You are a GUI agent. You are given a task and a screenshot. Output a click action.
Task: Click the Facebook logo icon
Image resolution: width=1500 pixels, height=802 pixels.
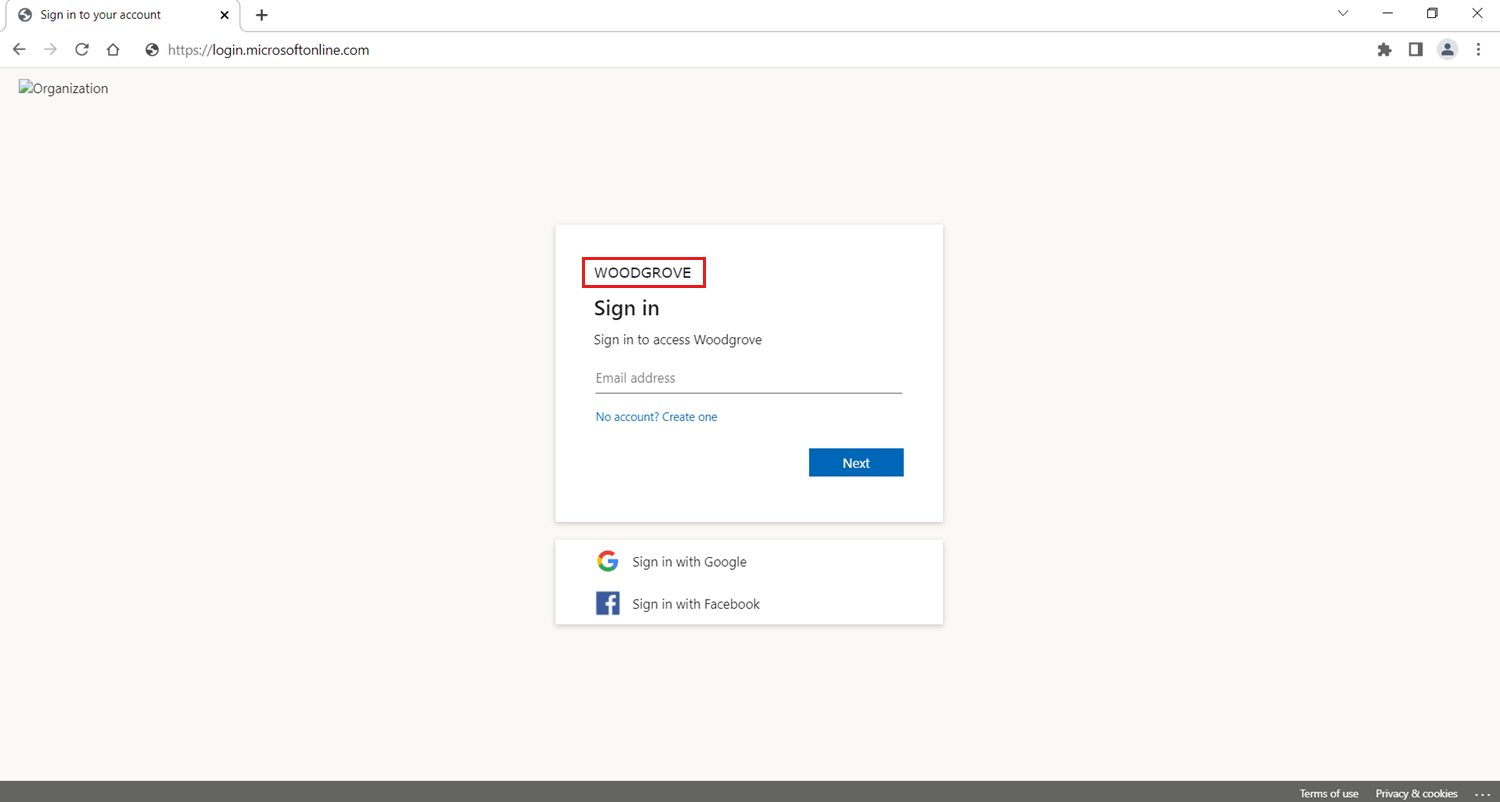[x=607, y=603]
